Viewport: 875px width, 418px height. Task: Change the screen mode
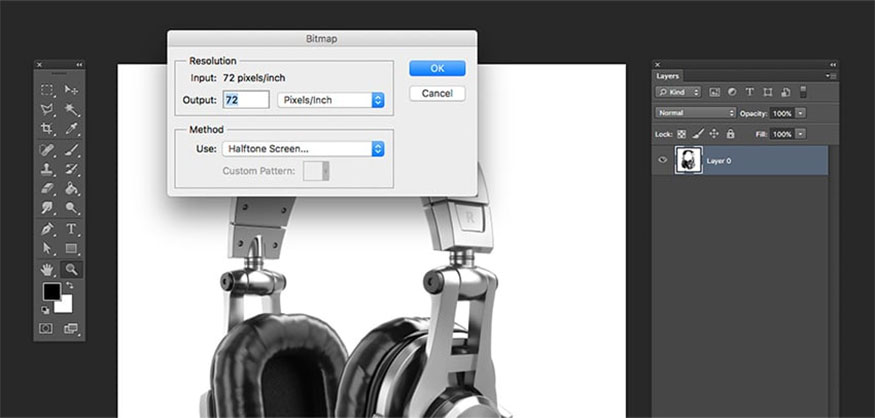click(x=71, y=329)
